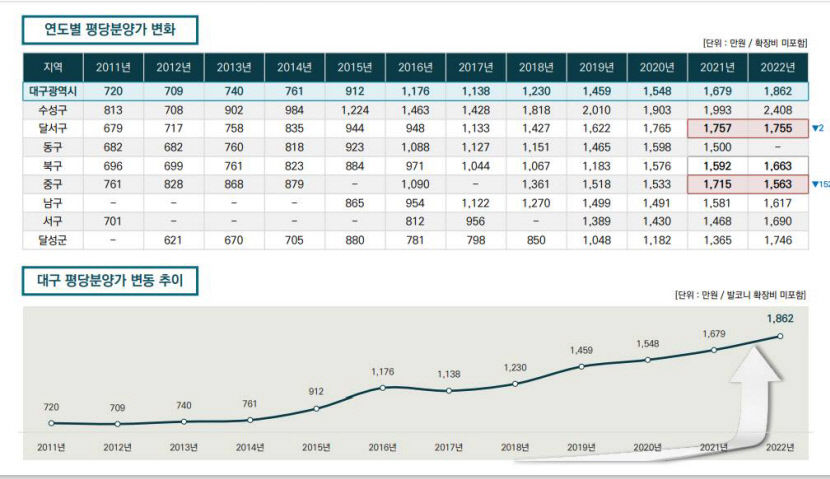
Task: Click the 연도별 평당분양가 변화 title box
Action: click(x=110, y=30)
